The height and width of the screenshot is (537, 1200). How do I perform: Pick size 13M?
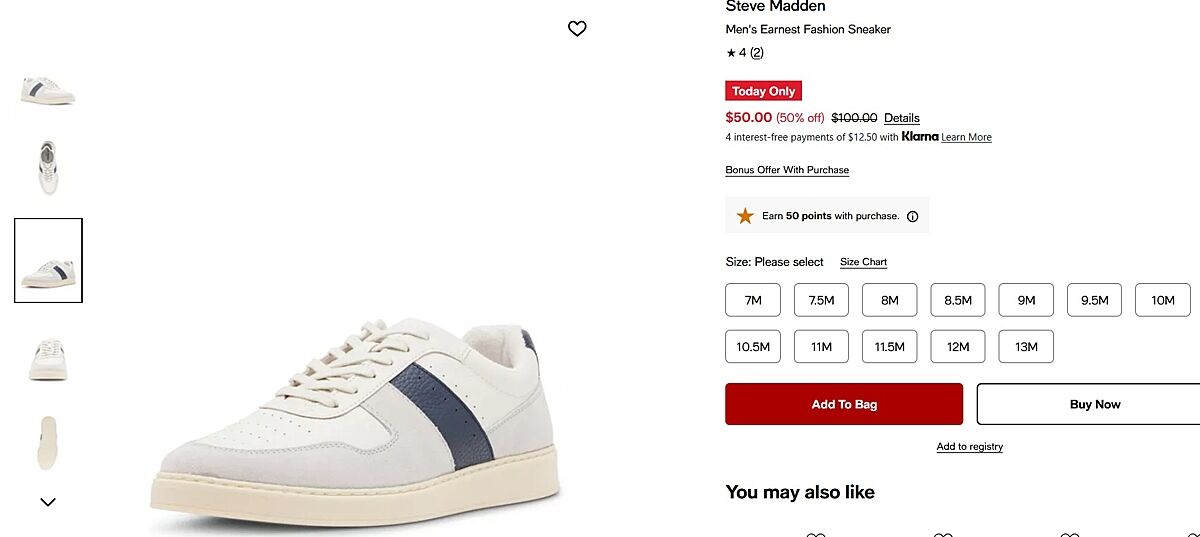pos(1026,347)
